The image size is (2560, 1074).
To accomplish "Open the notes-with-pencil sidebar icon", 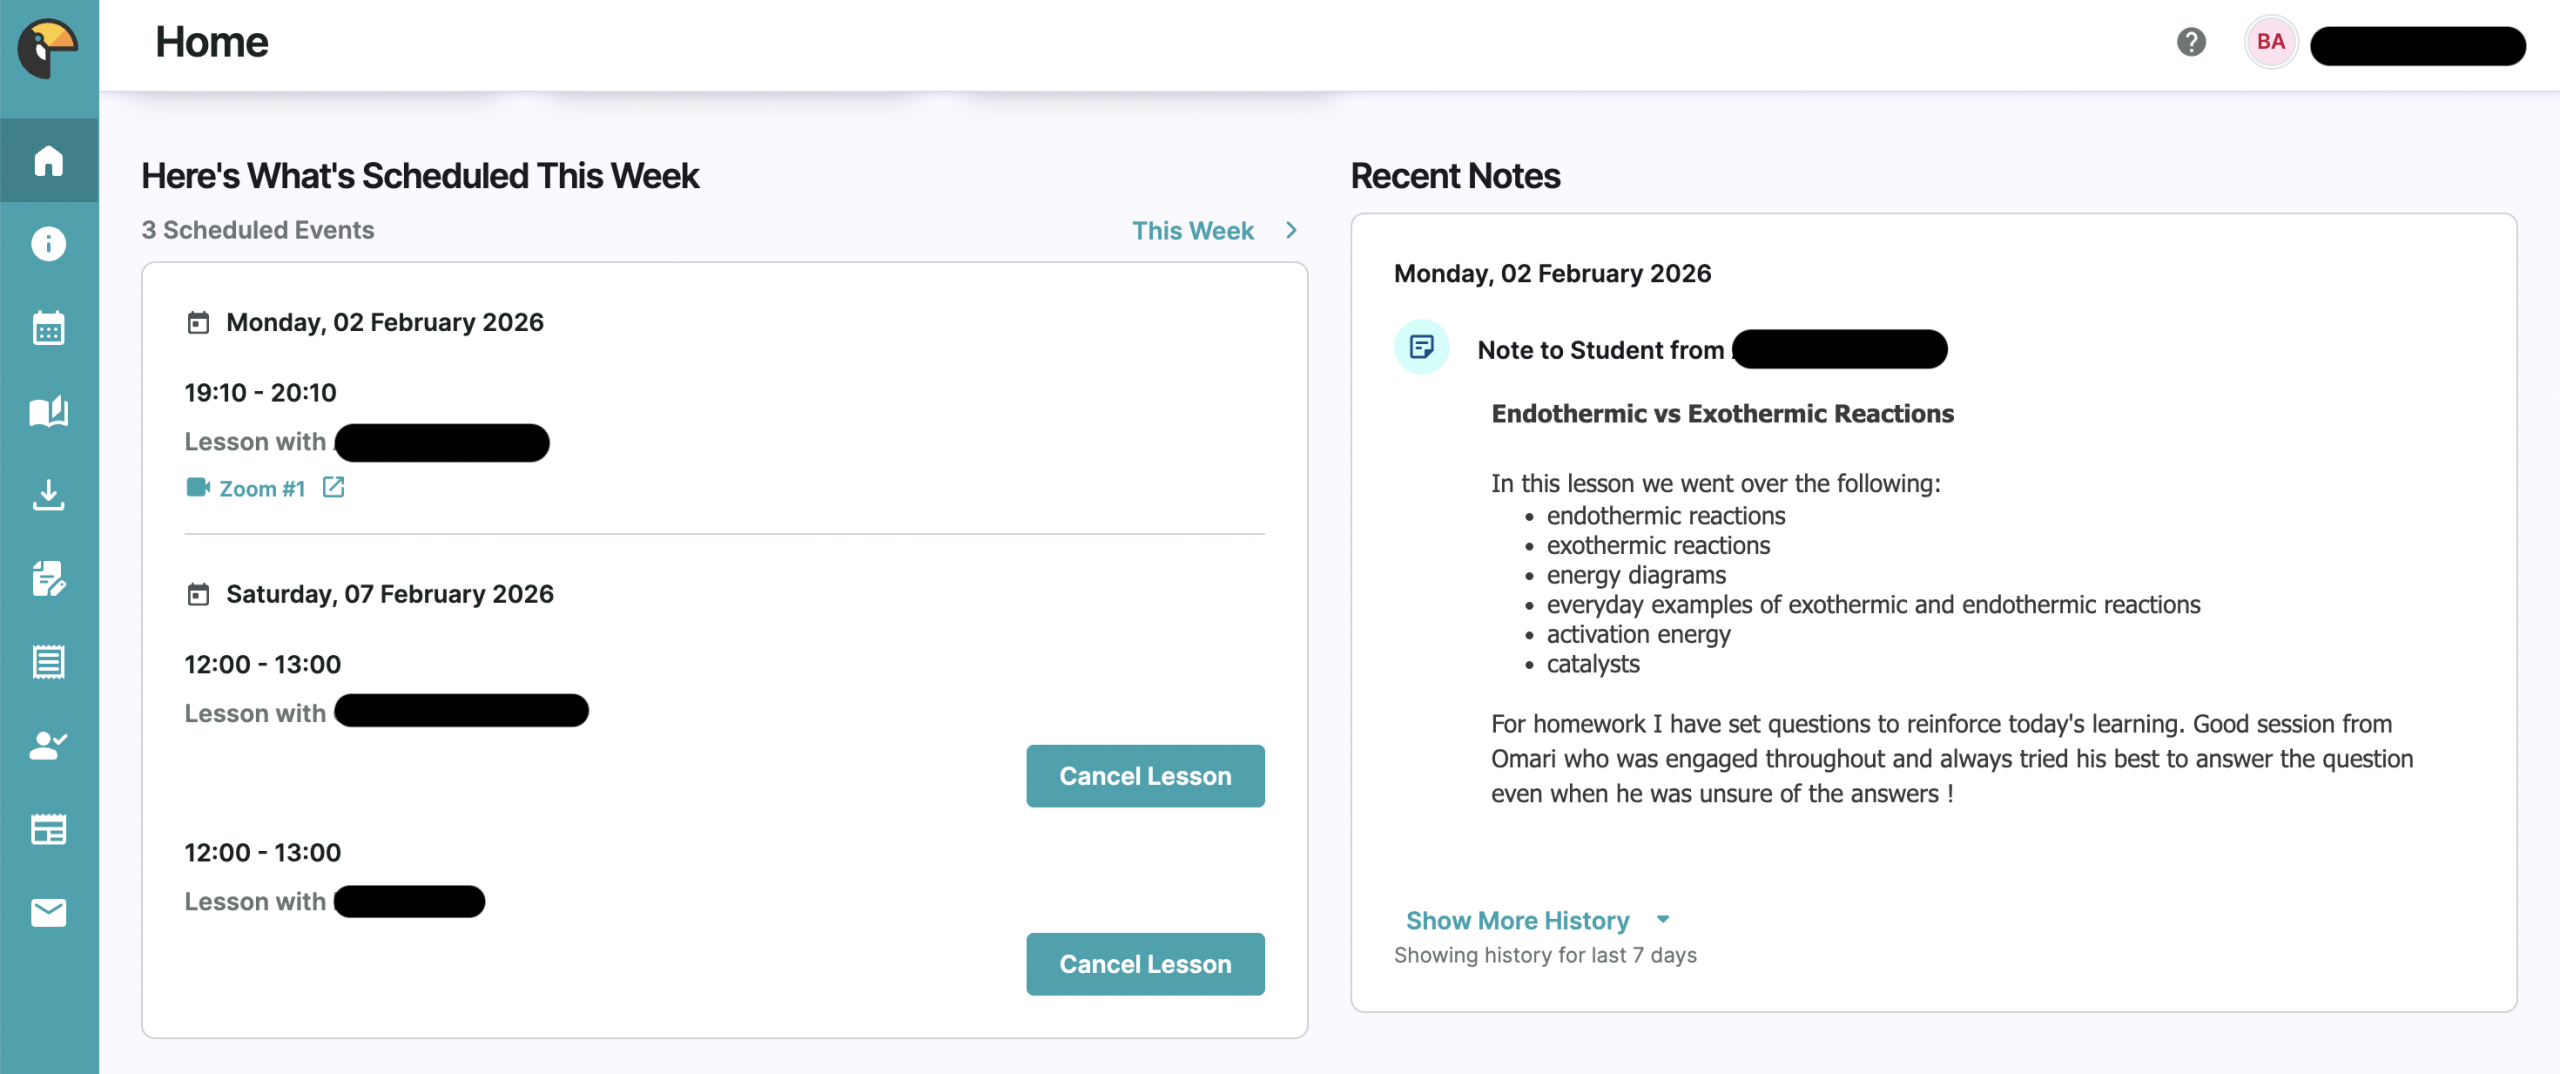I will 48,578.
